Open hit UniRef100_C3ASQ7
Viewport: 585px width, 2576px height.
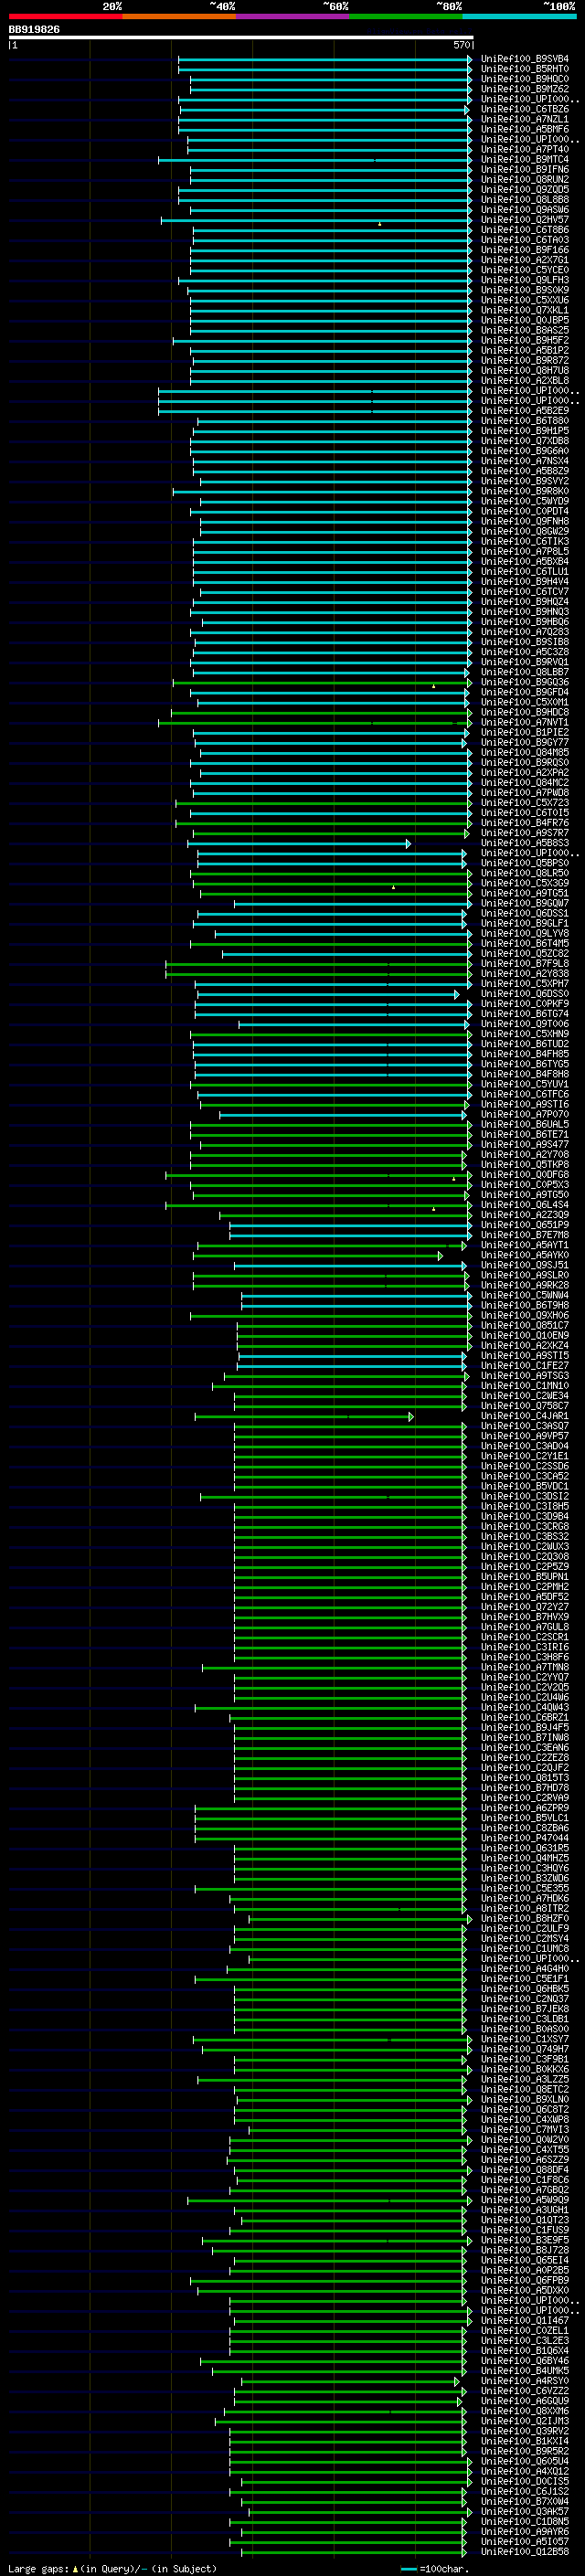[525, 1426]
